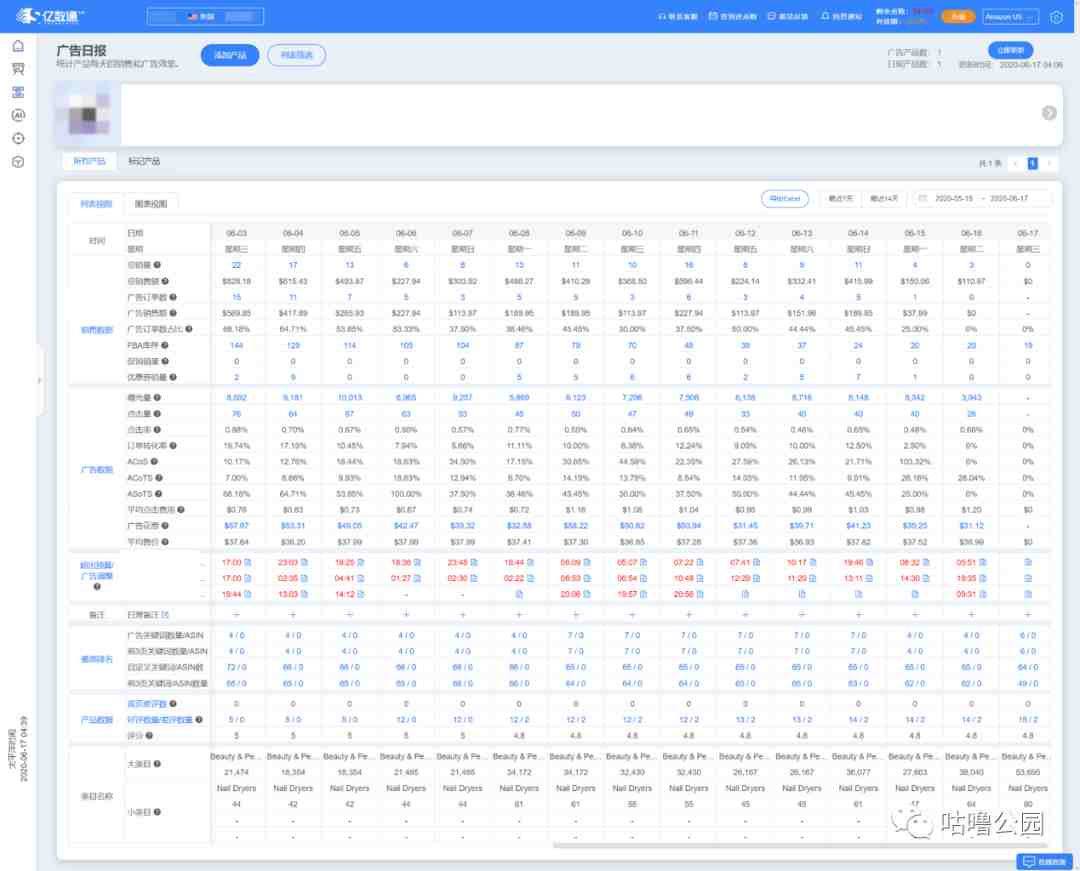Click the help icon next to ACoS
This screenshot has height=871, width=1080.
[x=154, y=461]
